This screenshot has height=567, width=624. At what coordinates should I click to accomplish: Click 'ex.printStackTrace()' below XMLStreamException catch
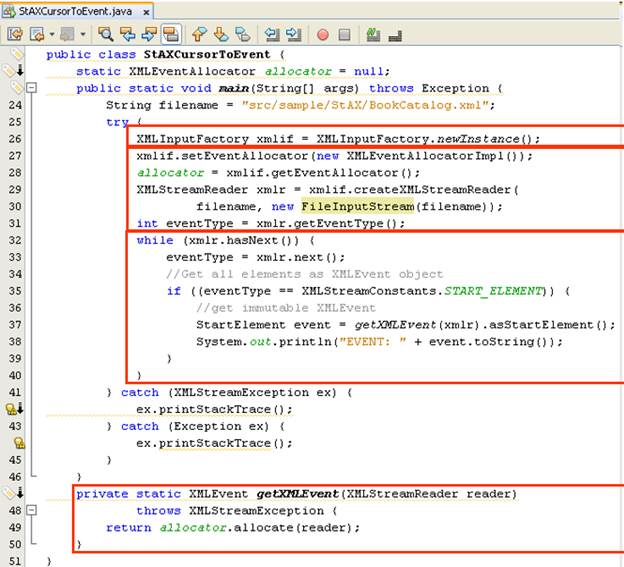[x=209, y=409]
